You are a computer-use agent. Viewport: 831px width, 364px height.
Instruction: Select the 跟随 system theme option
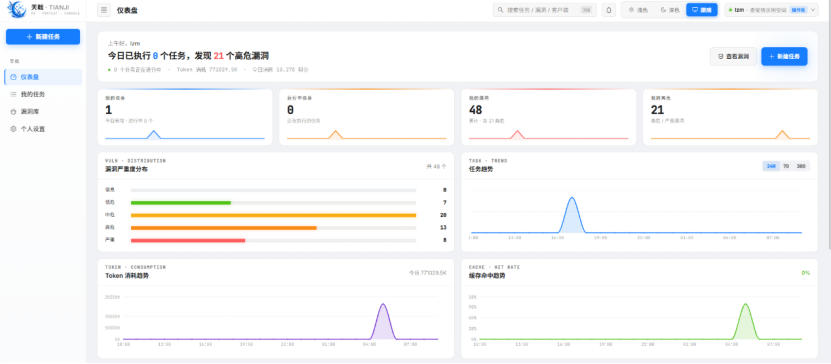pos(702,10)
